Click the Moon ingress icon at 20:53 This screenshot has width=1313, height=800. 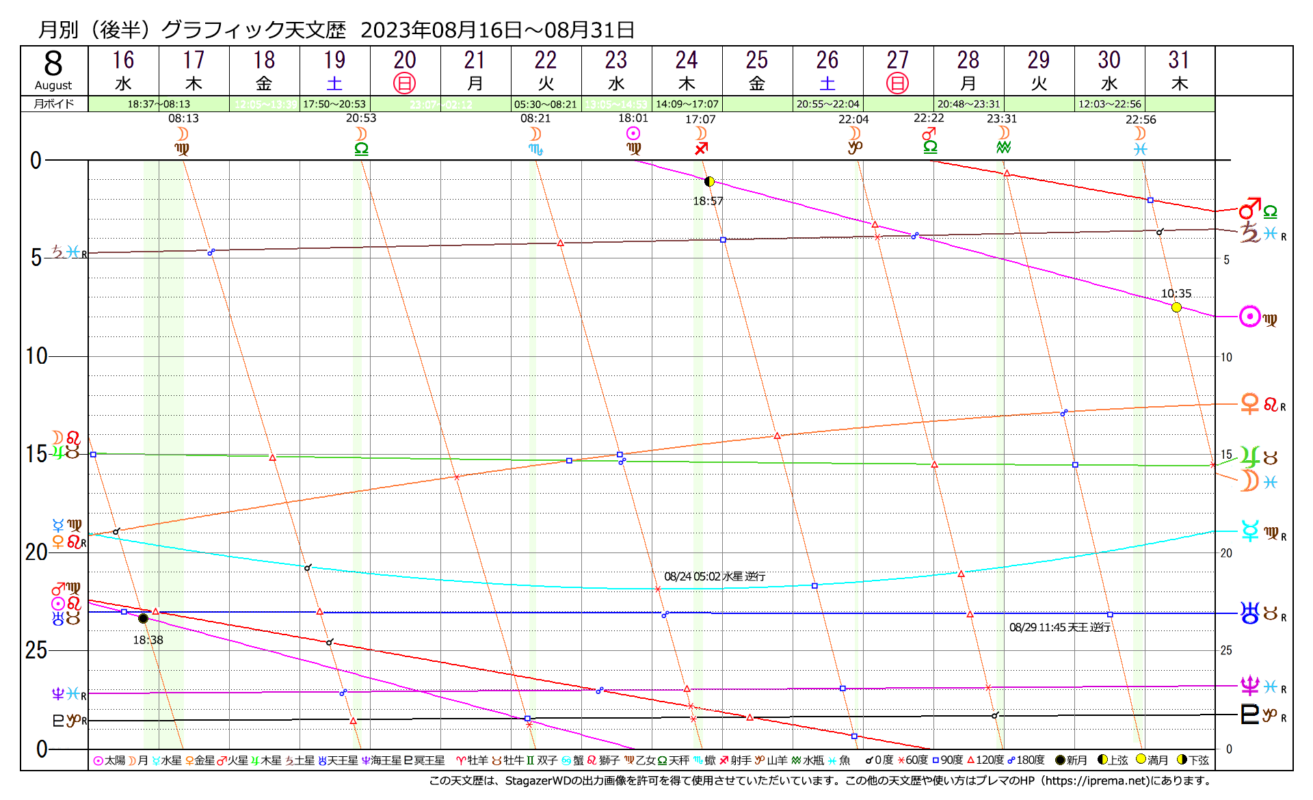click(361, 134)
